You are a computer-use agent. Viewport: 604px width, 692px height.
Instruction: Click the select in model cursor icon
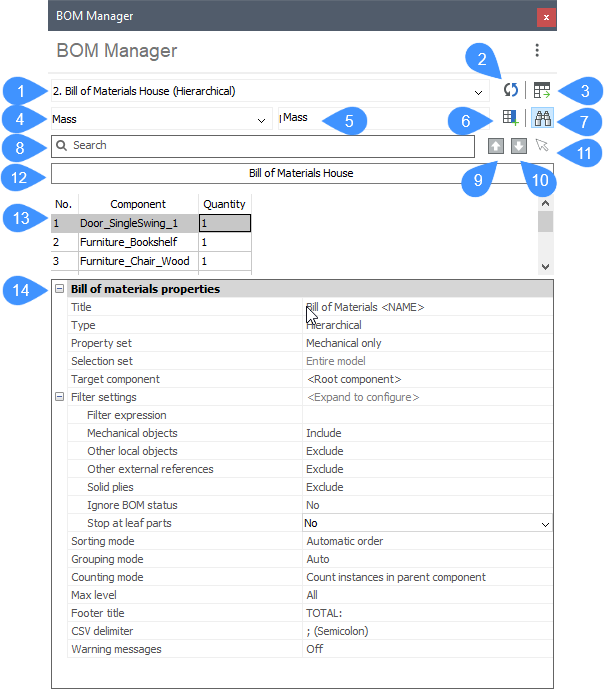[x=542, y=146]
